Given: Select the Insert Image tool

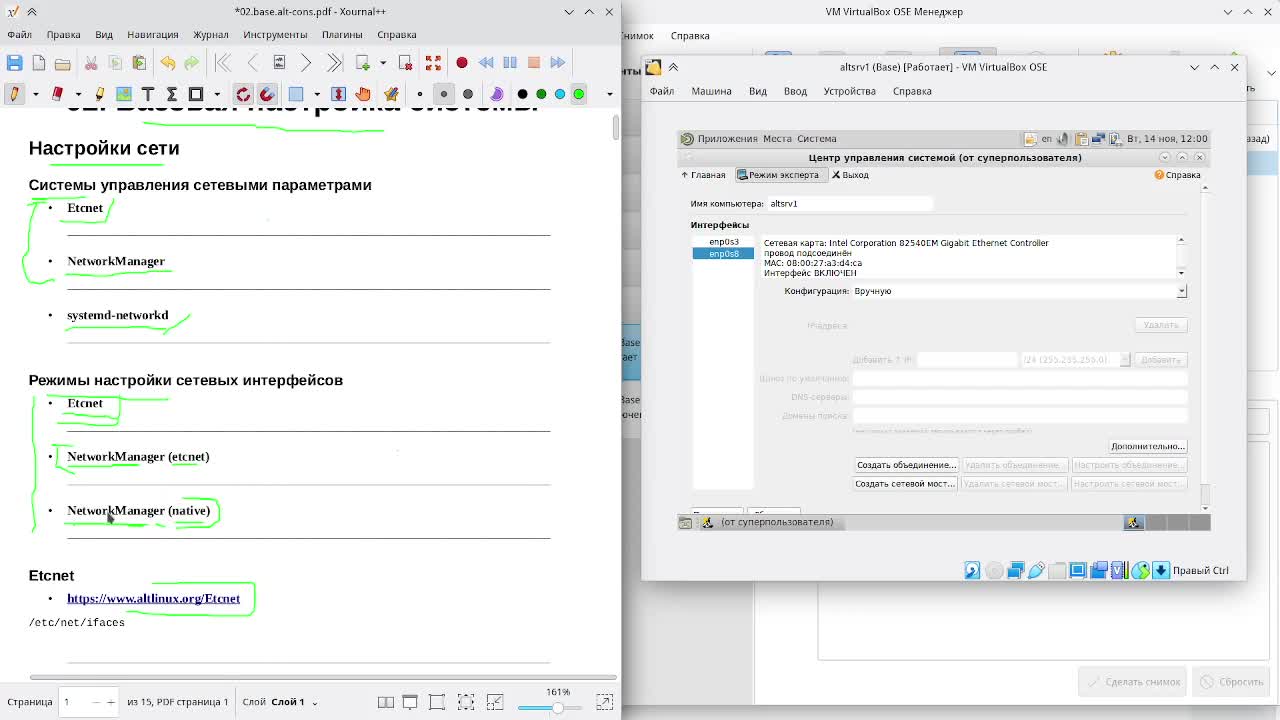Looking at the screenshot, I should (x=124, y=94).
